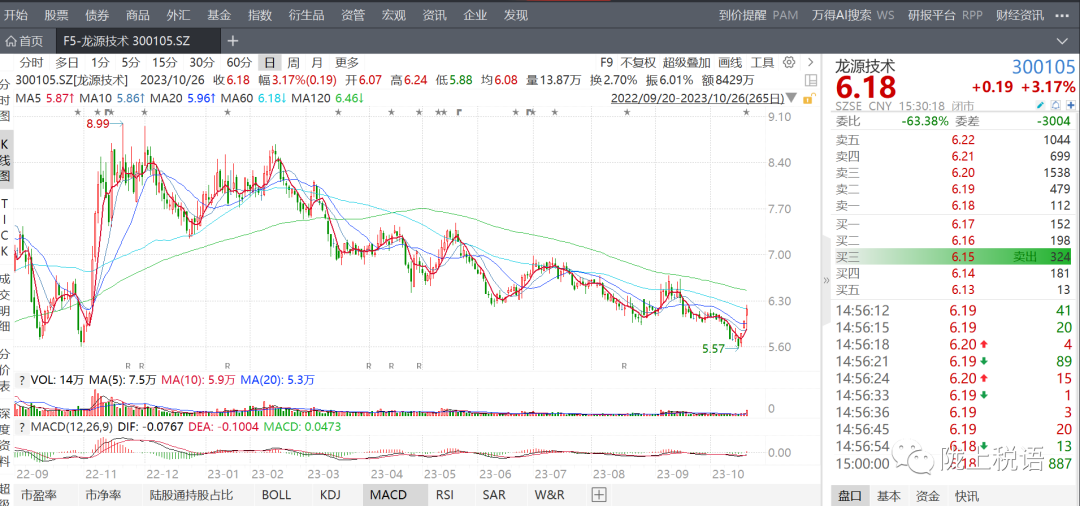Click the home icon on 首页 tab
Image resolution: width=1080 pixels, height=506 pixels.
pyautogui.click(x=11, y=41)
